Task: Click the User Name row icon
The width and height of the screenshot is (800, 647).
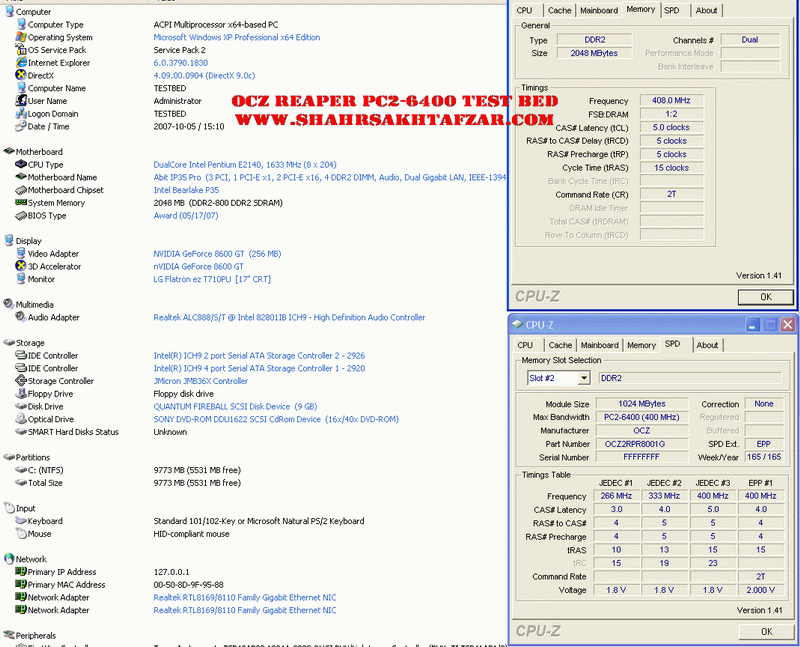Action: (21, 101)
